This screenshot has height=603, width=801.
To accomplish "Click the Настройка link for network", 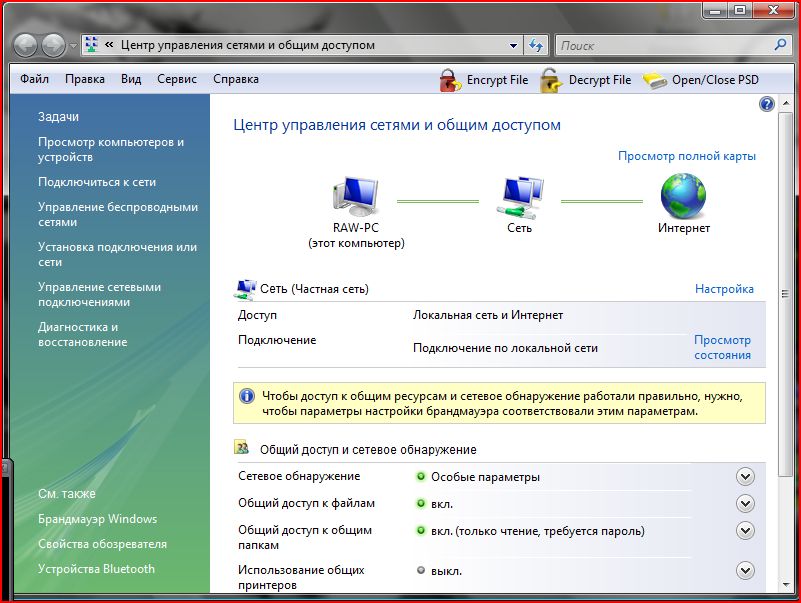I will (x=724, y=289).
